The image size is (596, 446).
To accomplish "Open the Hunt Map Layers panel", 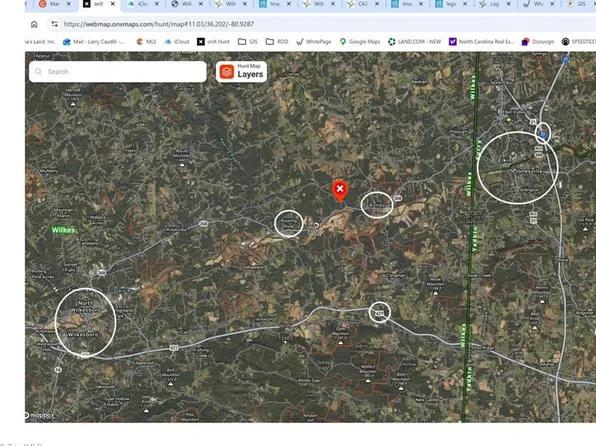I will [x=241, y=71].
